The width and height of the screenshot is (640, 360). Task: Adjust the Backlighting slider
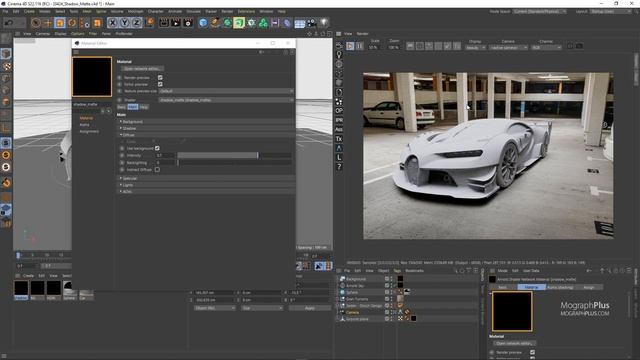tap(234, 162)
